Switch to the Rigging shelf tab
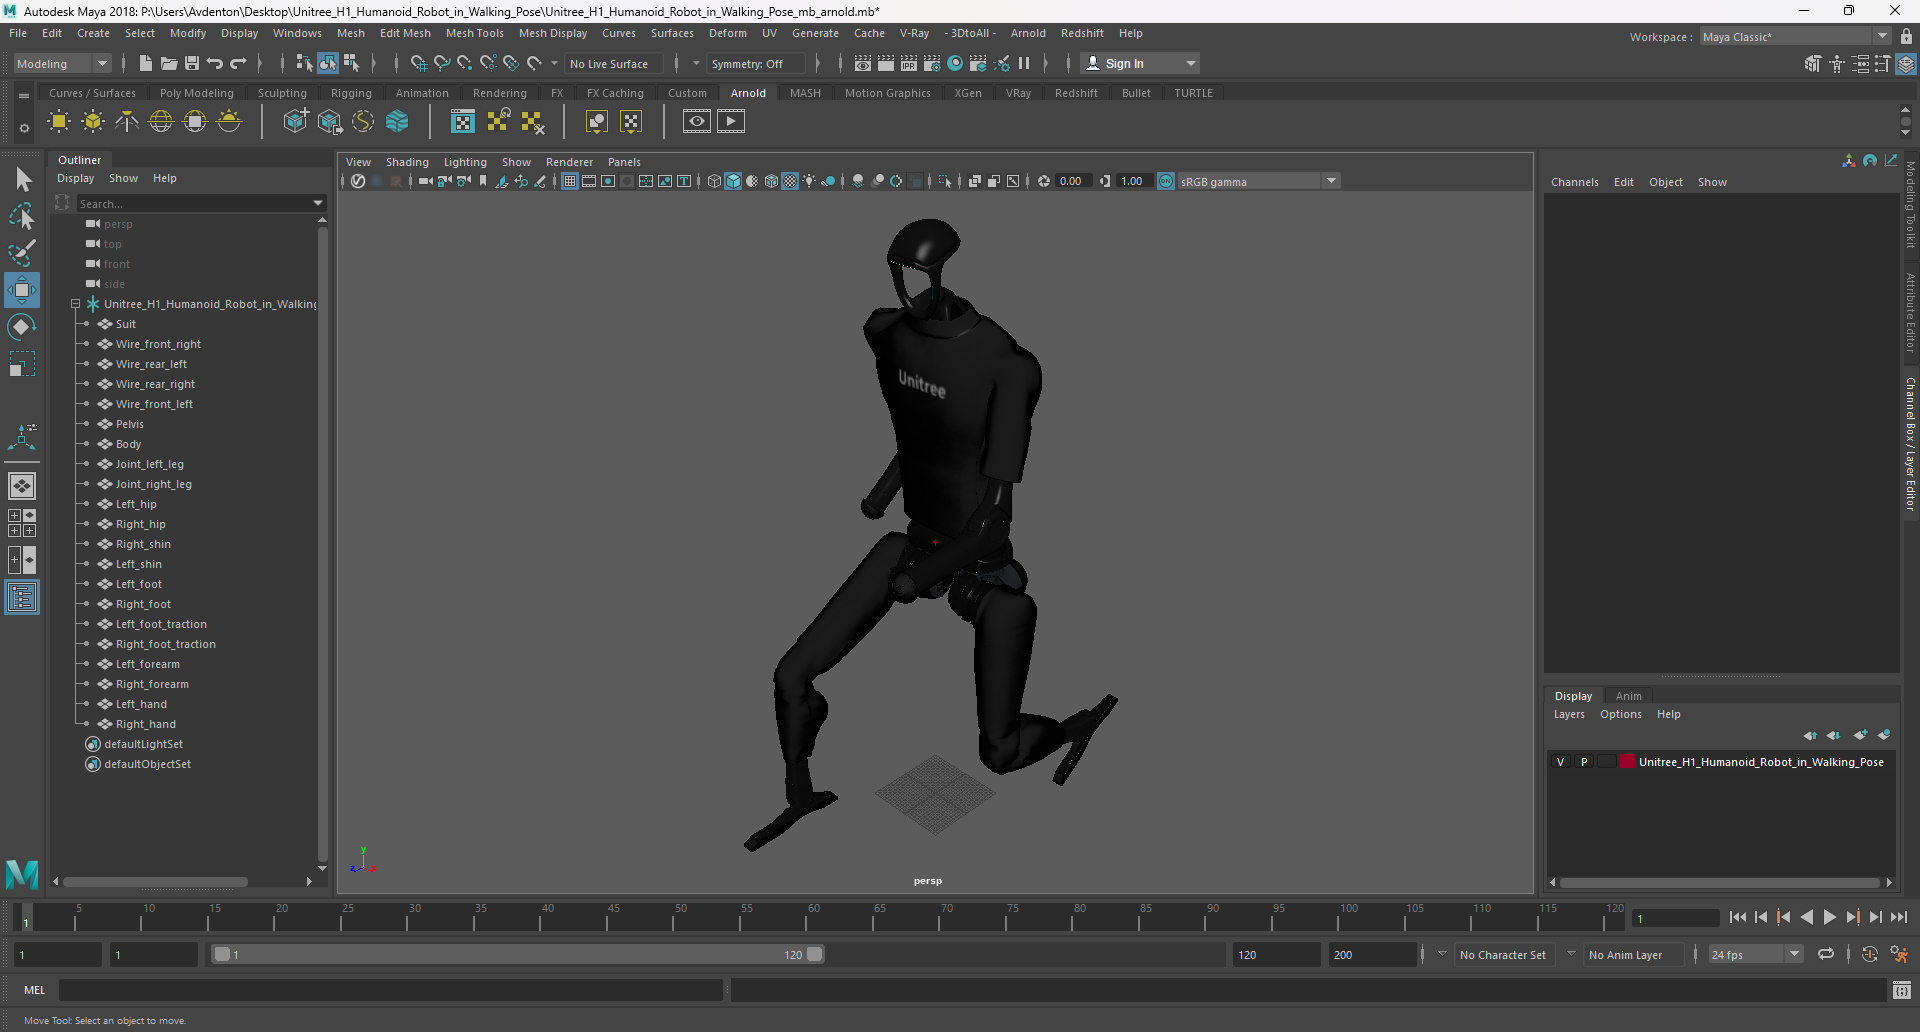This screenshot has width=1920, height=1032. pos(351,93)
